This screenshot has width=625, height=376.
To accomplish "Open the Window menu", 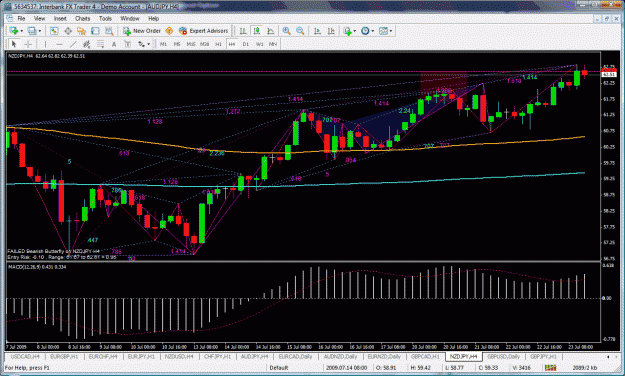I will click(x=130, y=18).
